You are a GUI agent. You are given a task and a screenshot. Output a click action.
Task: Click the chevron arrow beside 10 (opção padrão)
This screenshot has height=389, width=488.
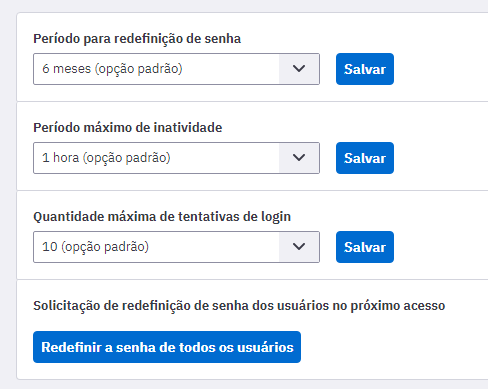(x=299, y=247)
